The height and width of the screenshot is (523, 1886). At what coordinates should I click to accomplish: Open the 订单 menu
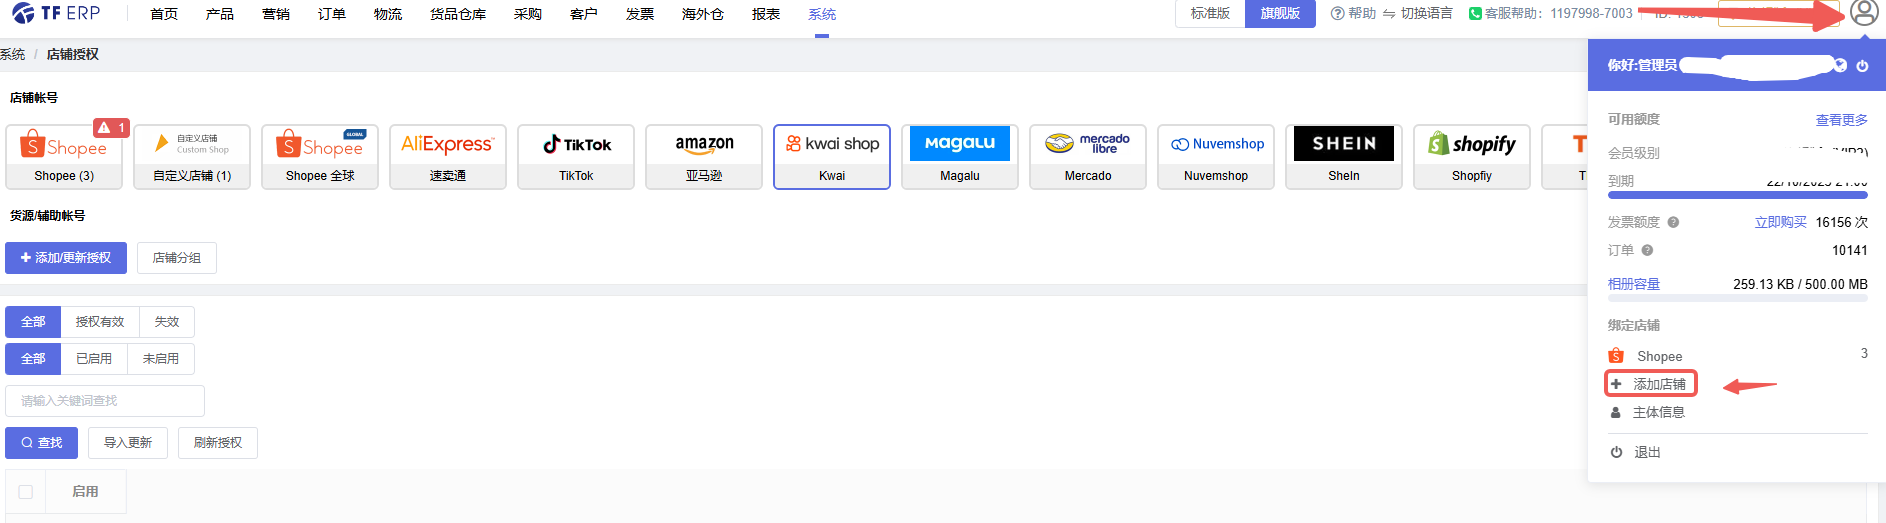pos(332,14)
